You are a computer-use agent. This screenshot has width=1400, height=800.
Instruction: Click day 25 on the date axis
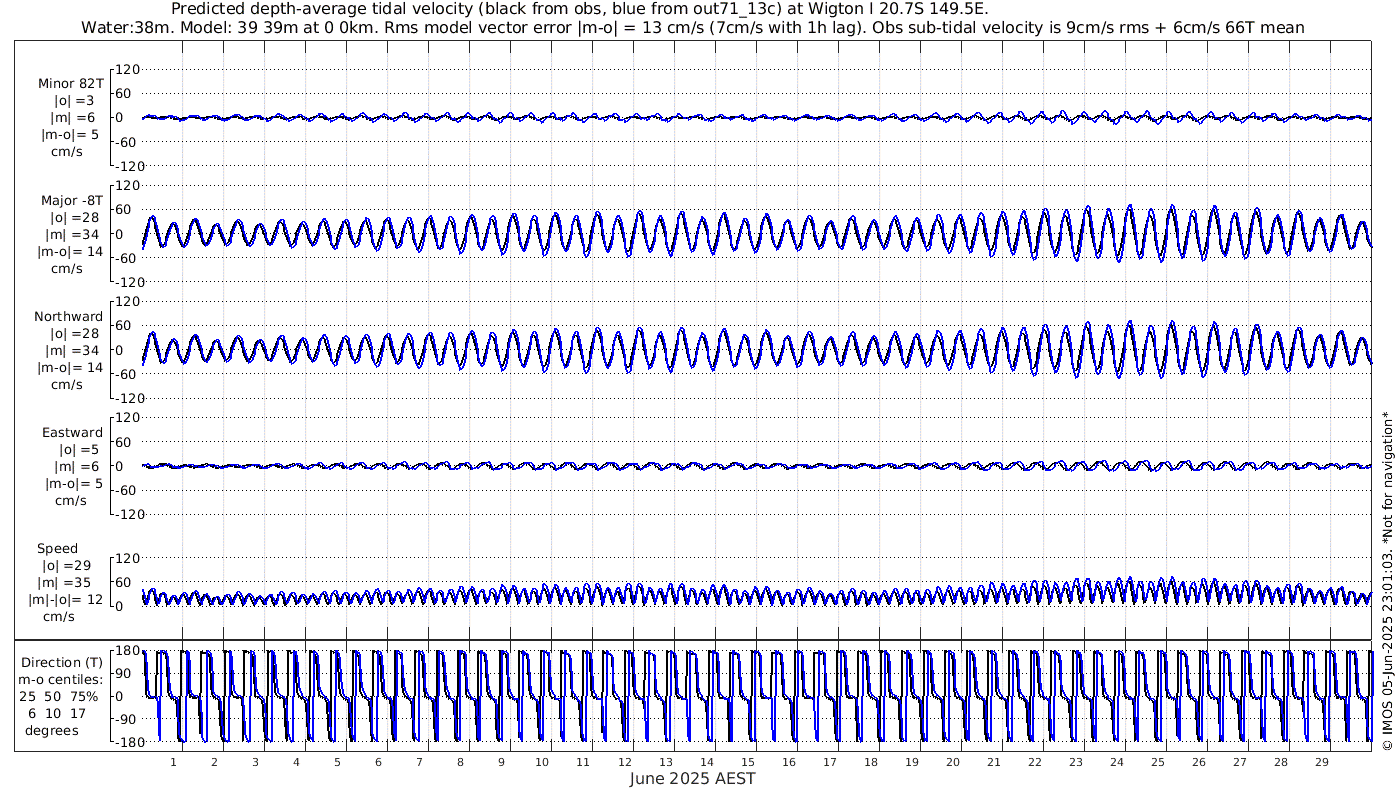coord(1158,761)
